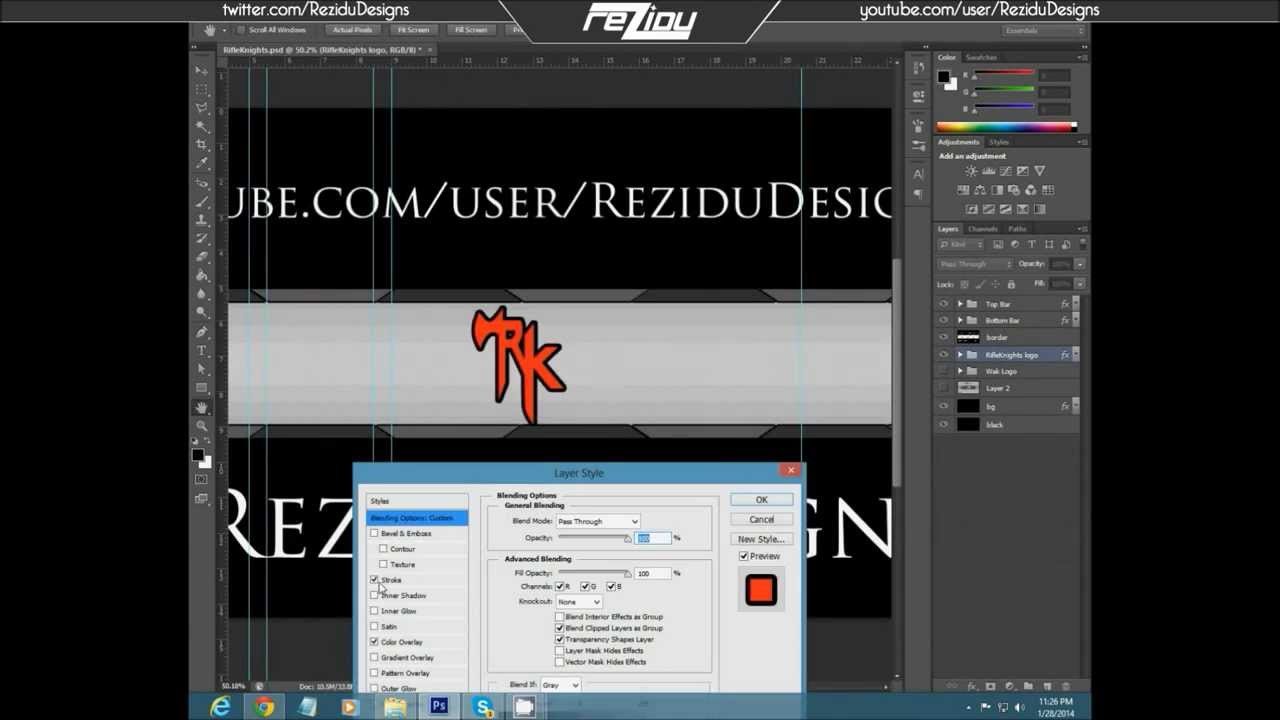Select the Crop tool
The height and width of the screenshot is (720, 1280).
[202, 145]
